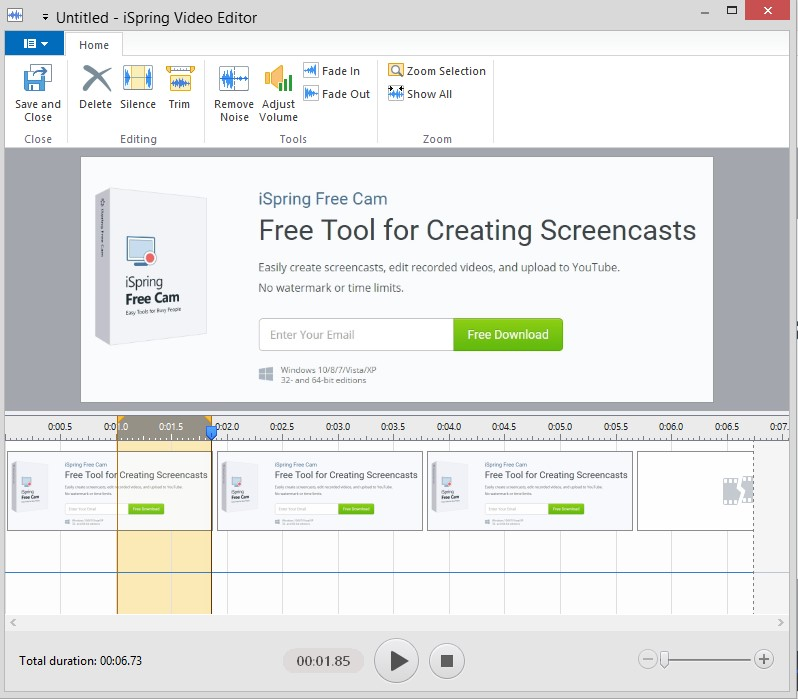
Task: Click Show All to fit timeline
Action: [x=420, y=94]
